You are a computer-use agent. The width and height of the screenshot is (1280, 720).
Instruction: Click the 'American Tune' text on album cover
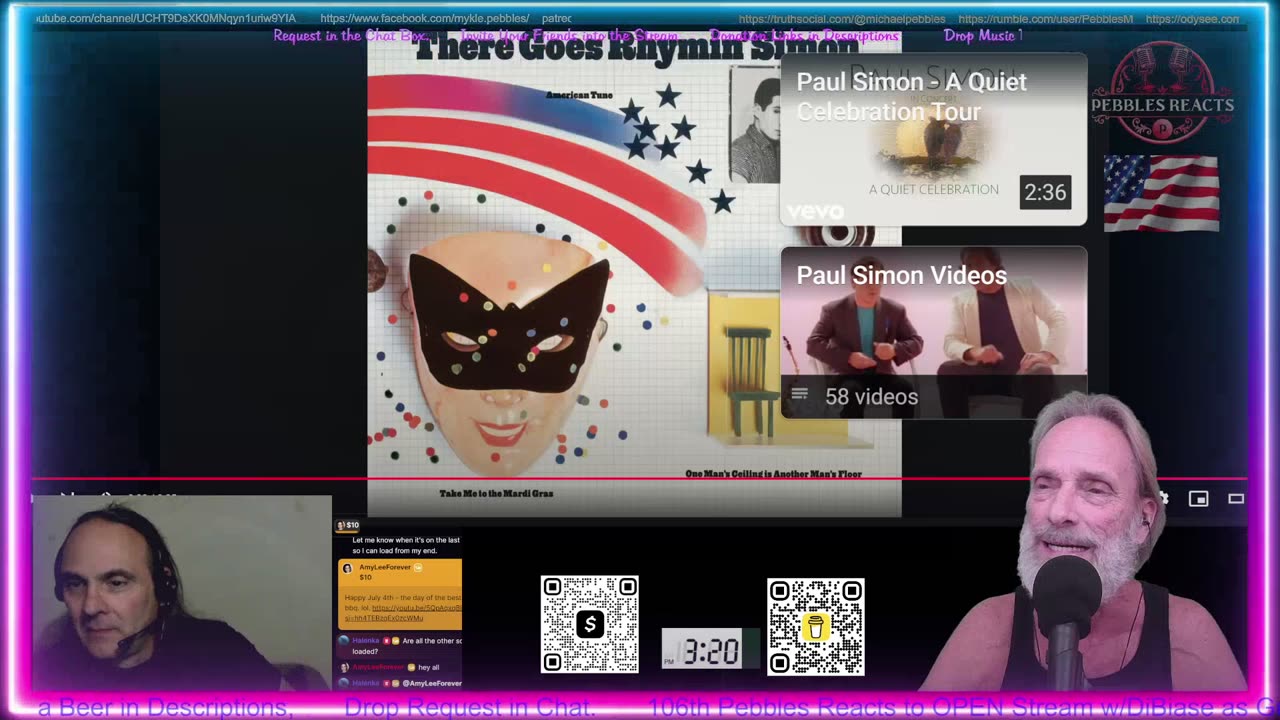(x=579, y=95)
